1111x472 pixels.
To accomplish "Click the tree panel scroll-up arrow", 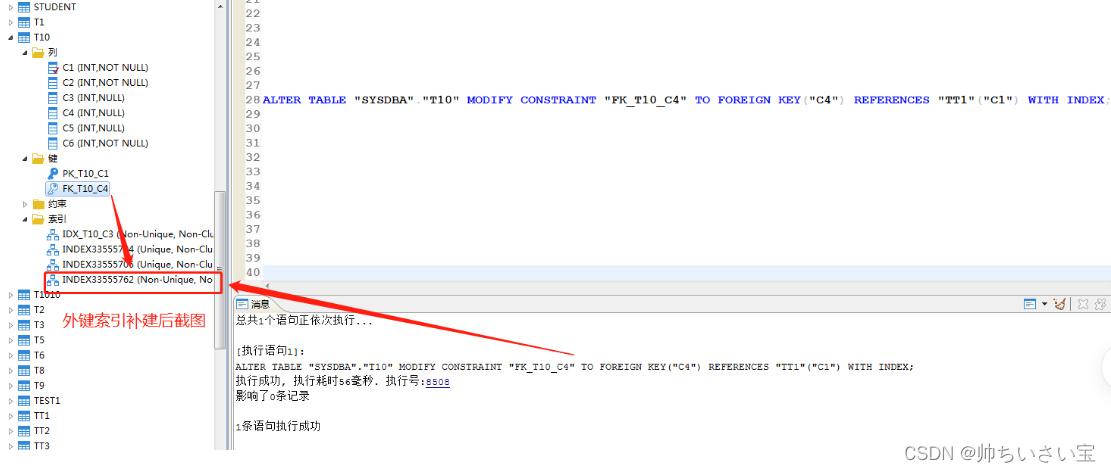I will 220,4.
